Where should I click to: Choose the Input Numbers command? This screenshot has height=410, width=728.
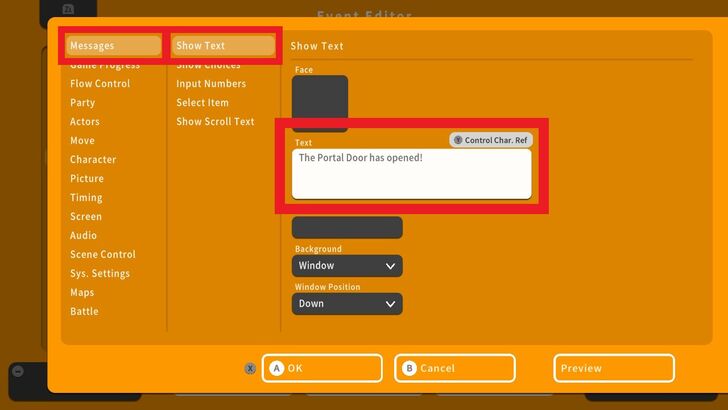pyautogui.click(x=211, y=84)
